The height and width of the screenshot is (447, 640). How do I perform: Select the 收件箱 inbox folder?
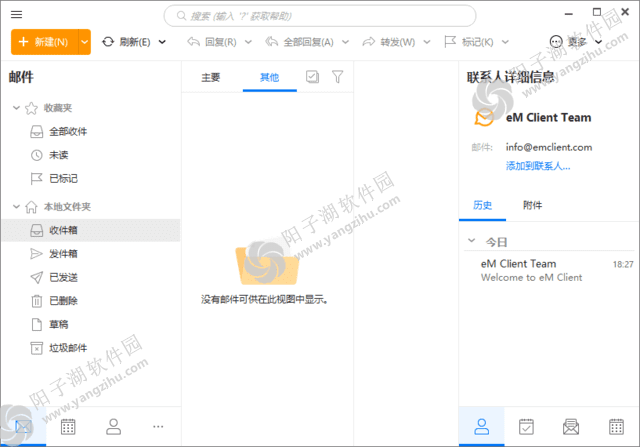click(x=91, y=230)
